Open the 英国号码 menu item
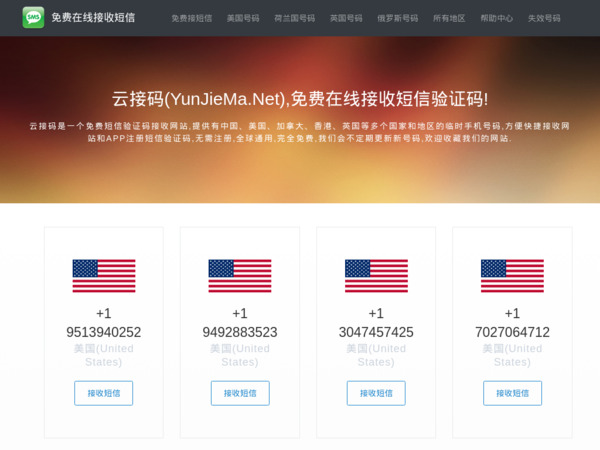The width and height of the screenshot is (600, 450). pos(346,18)
